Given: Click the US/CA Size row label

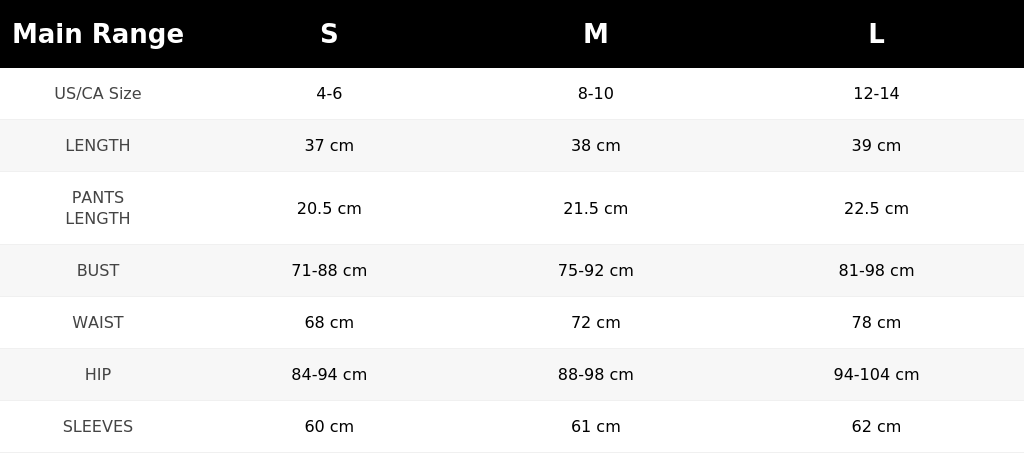Looking at the screenshot, I should click(98, 93).
